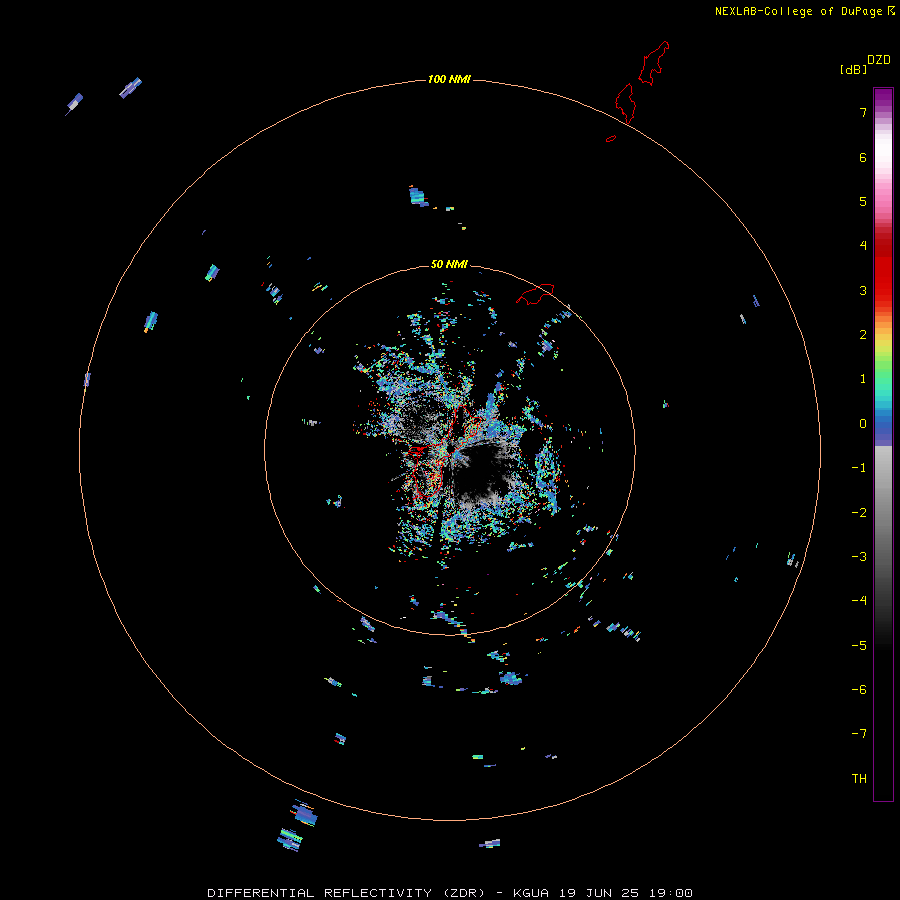900x900 pixels.
Task: Click the -2 value on color scale
Action: [x=859, y=513]
